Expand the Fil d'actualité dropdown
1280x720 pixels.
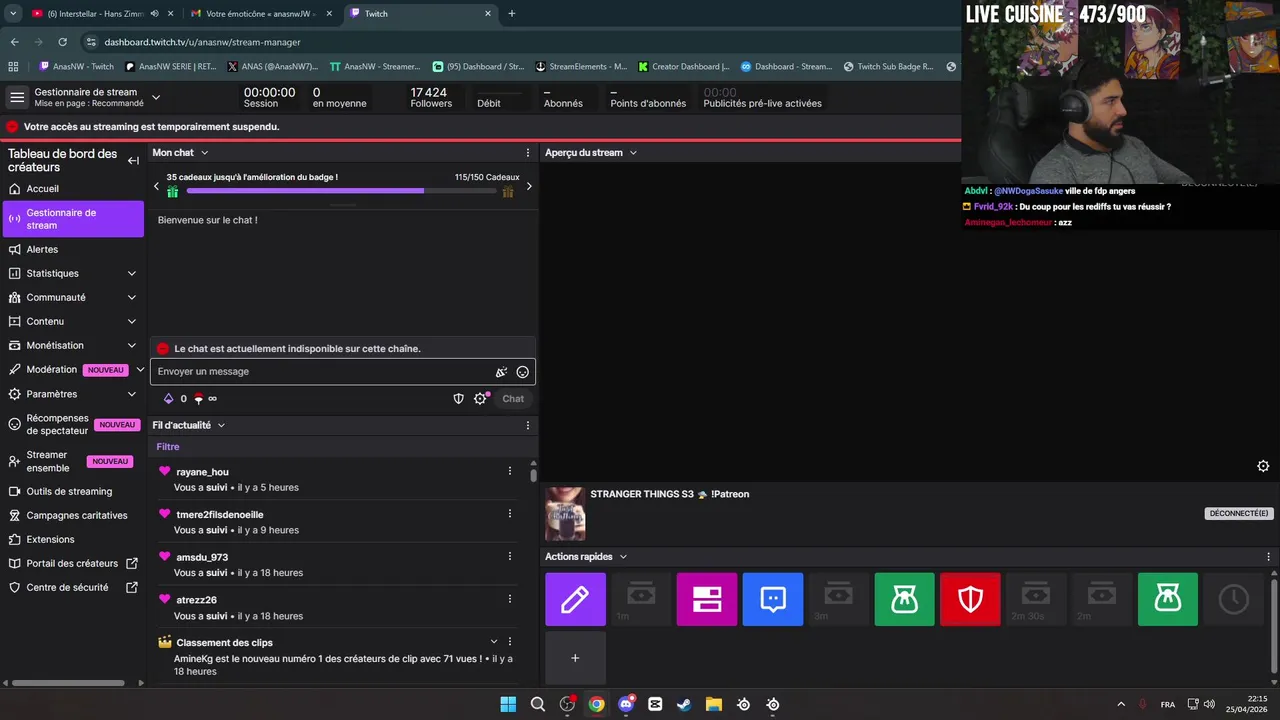(x=221, y=425)
